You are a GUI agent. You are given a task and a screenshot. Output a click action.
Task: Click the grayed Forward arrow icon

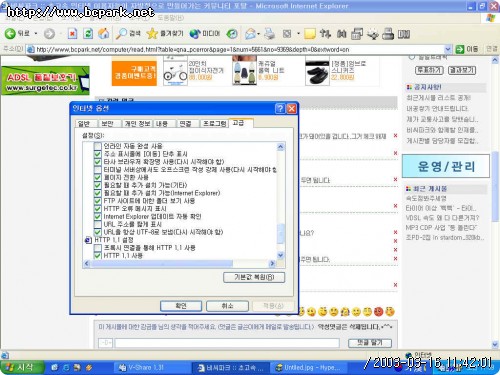click(x=49, y=34)
